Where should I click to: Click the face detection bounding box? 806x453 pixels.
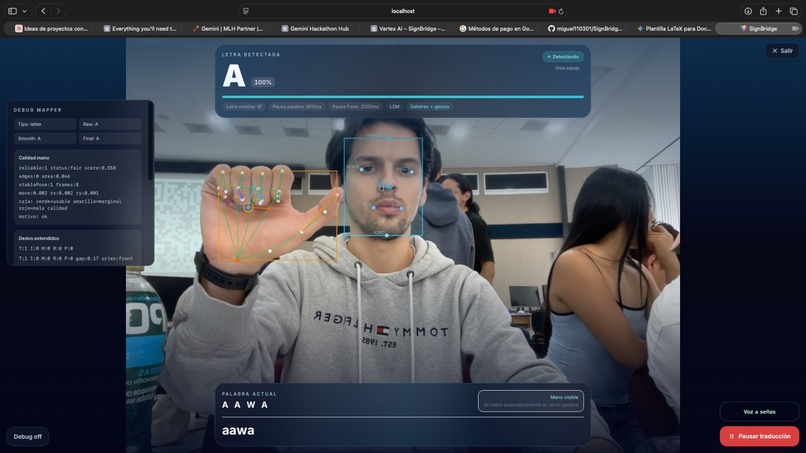point(383,187)
